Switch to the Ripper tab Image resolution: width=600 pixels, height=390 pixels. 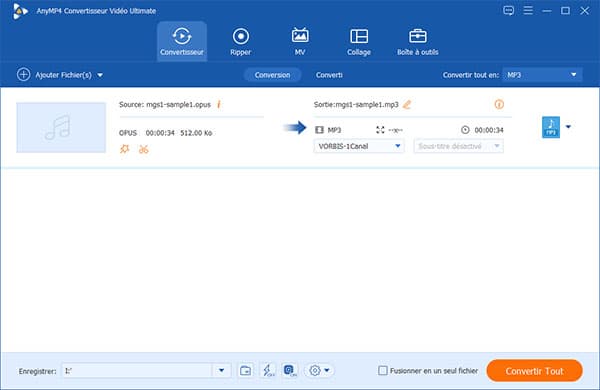click(241, 41)
